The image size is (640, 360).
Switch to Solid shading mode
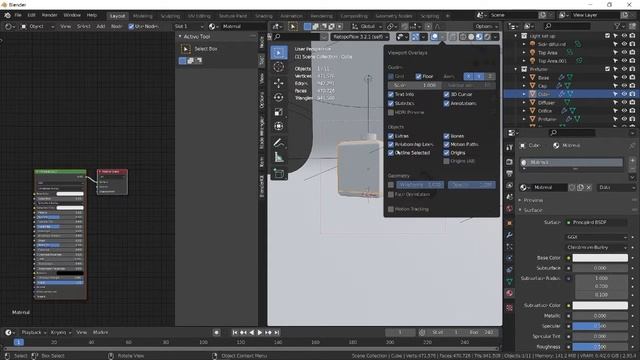click(x=471, y=37)
